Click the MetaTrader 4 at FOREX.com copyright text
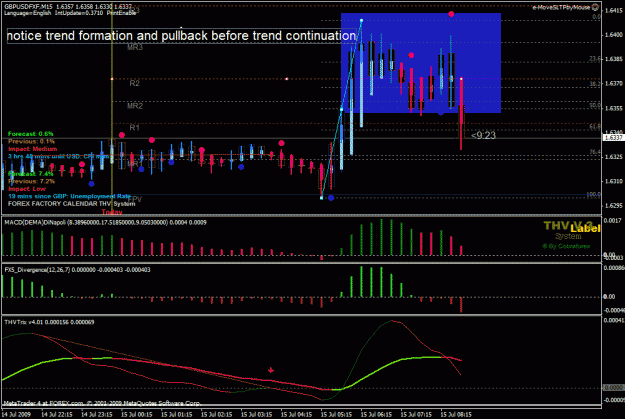The height and width of the screenshot is (419, 625). [x=102, y=403]
